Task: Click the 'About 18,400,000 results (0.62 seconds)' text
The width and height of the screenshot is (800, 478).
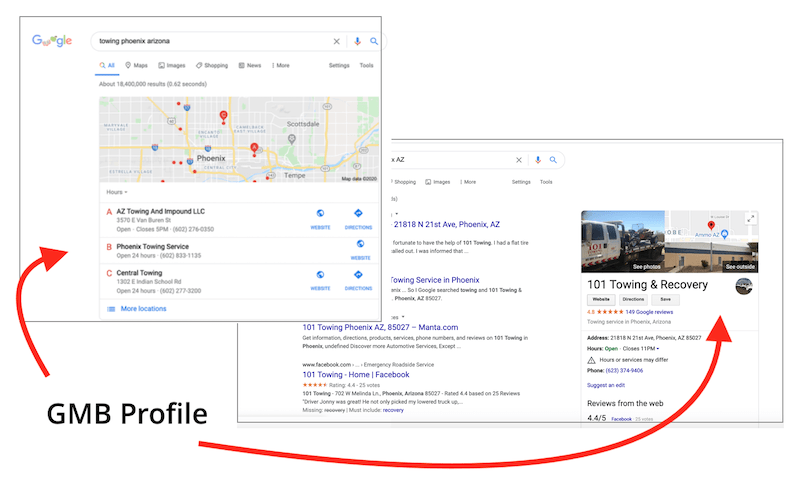Action: tap(153, 84)
